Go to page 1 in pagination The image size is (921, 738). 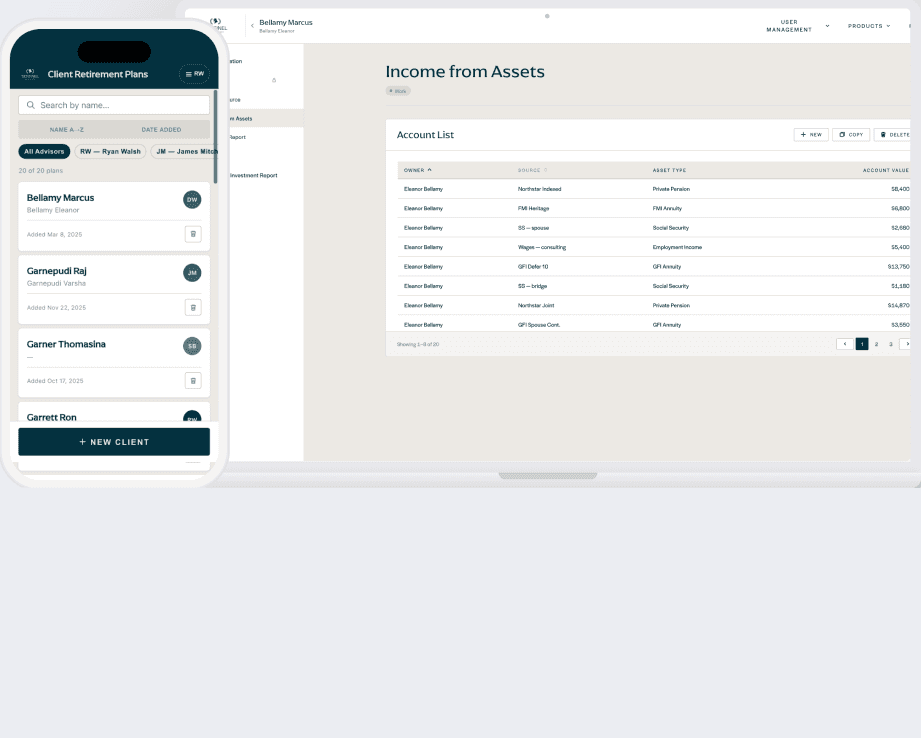point(862,344)
